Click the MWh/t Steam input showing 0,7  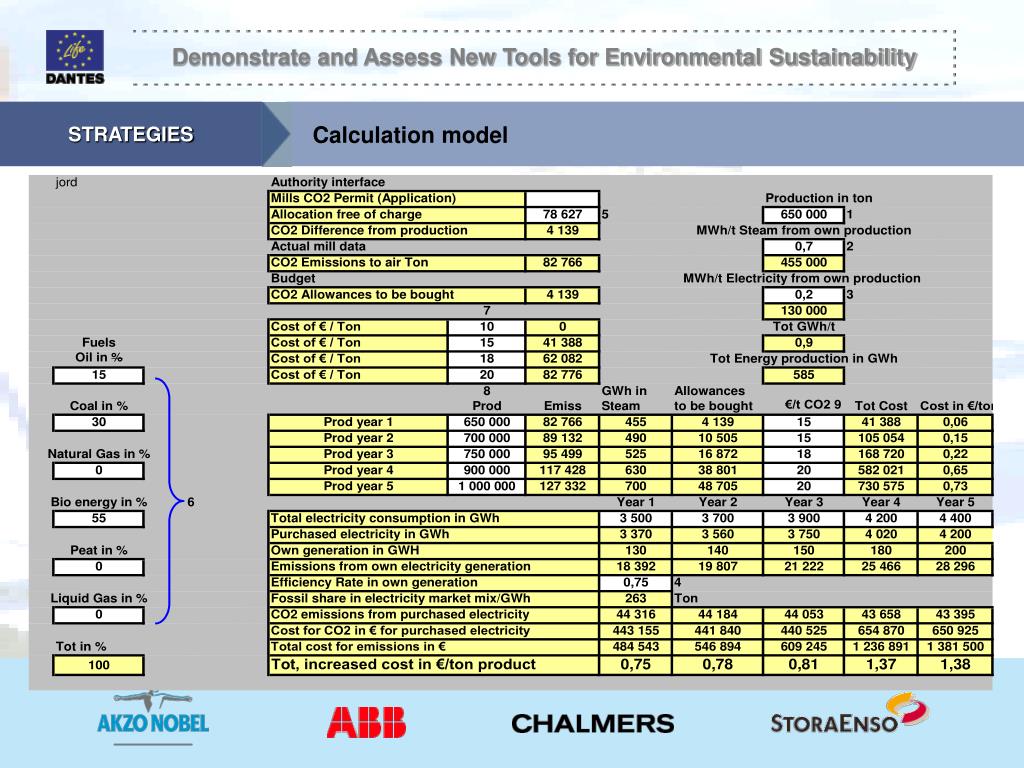pyautogui.click(x=803, y=246)
